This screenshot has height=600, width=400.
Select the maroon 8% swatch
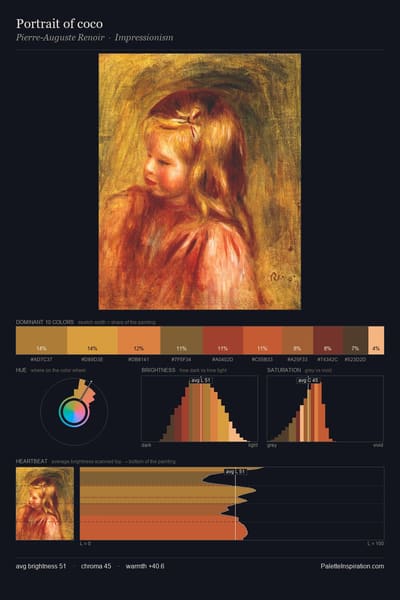pos(328,340)
